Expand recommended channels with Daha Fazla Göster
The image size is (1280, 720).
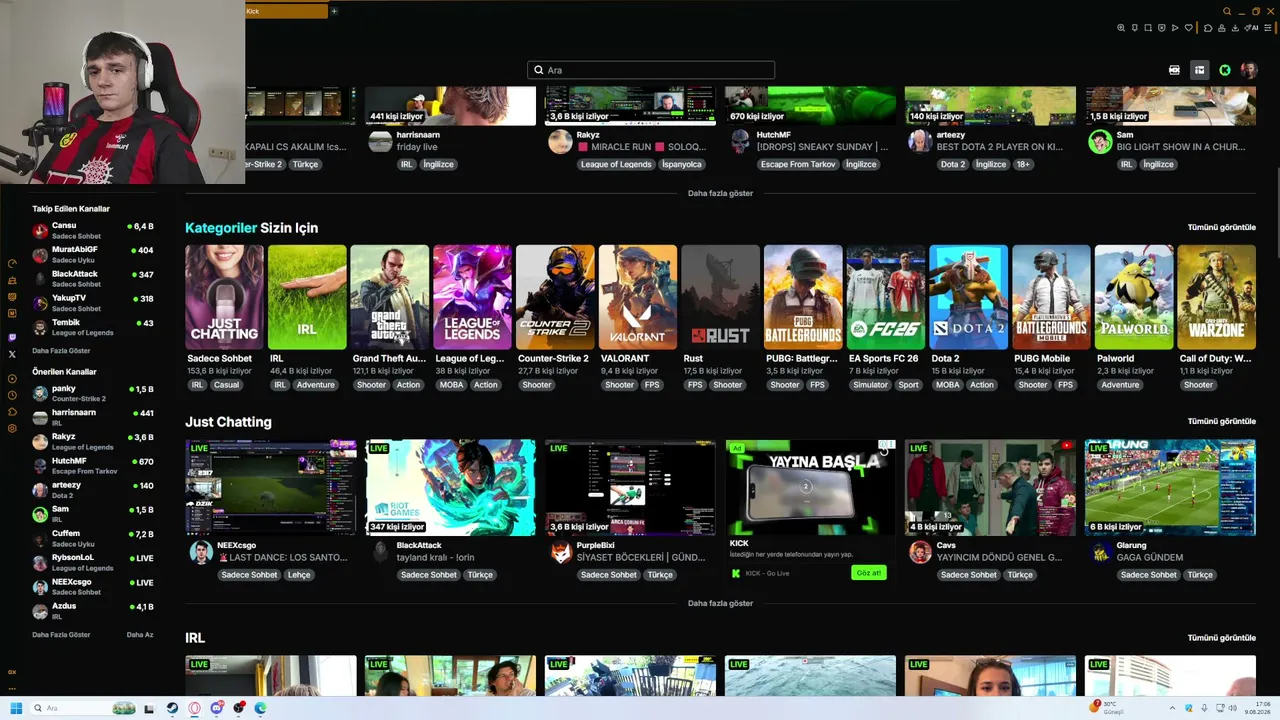pyautogui.click(x=61, y=635)
